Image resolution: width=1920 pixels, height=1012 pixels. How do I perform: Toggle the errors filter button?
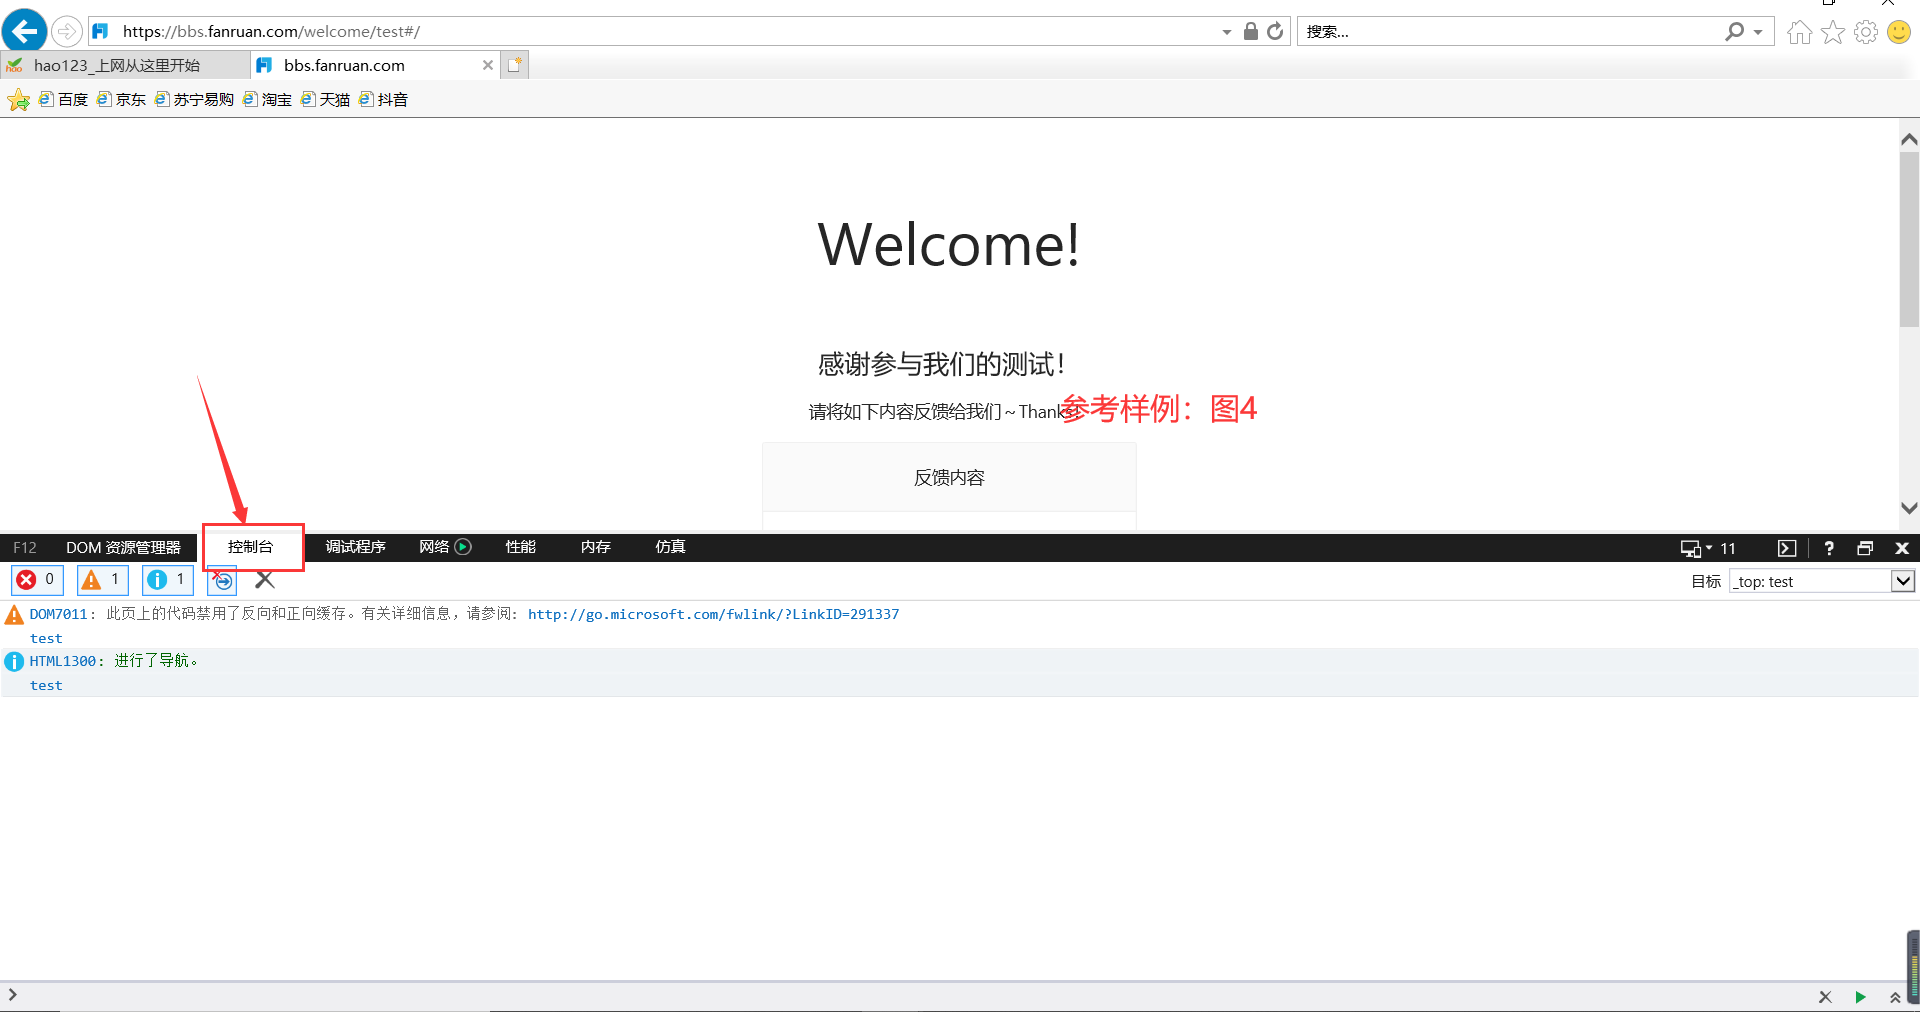pyautogui.click(x=37, y=580)
